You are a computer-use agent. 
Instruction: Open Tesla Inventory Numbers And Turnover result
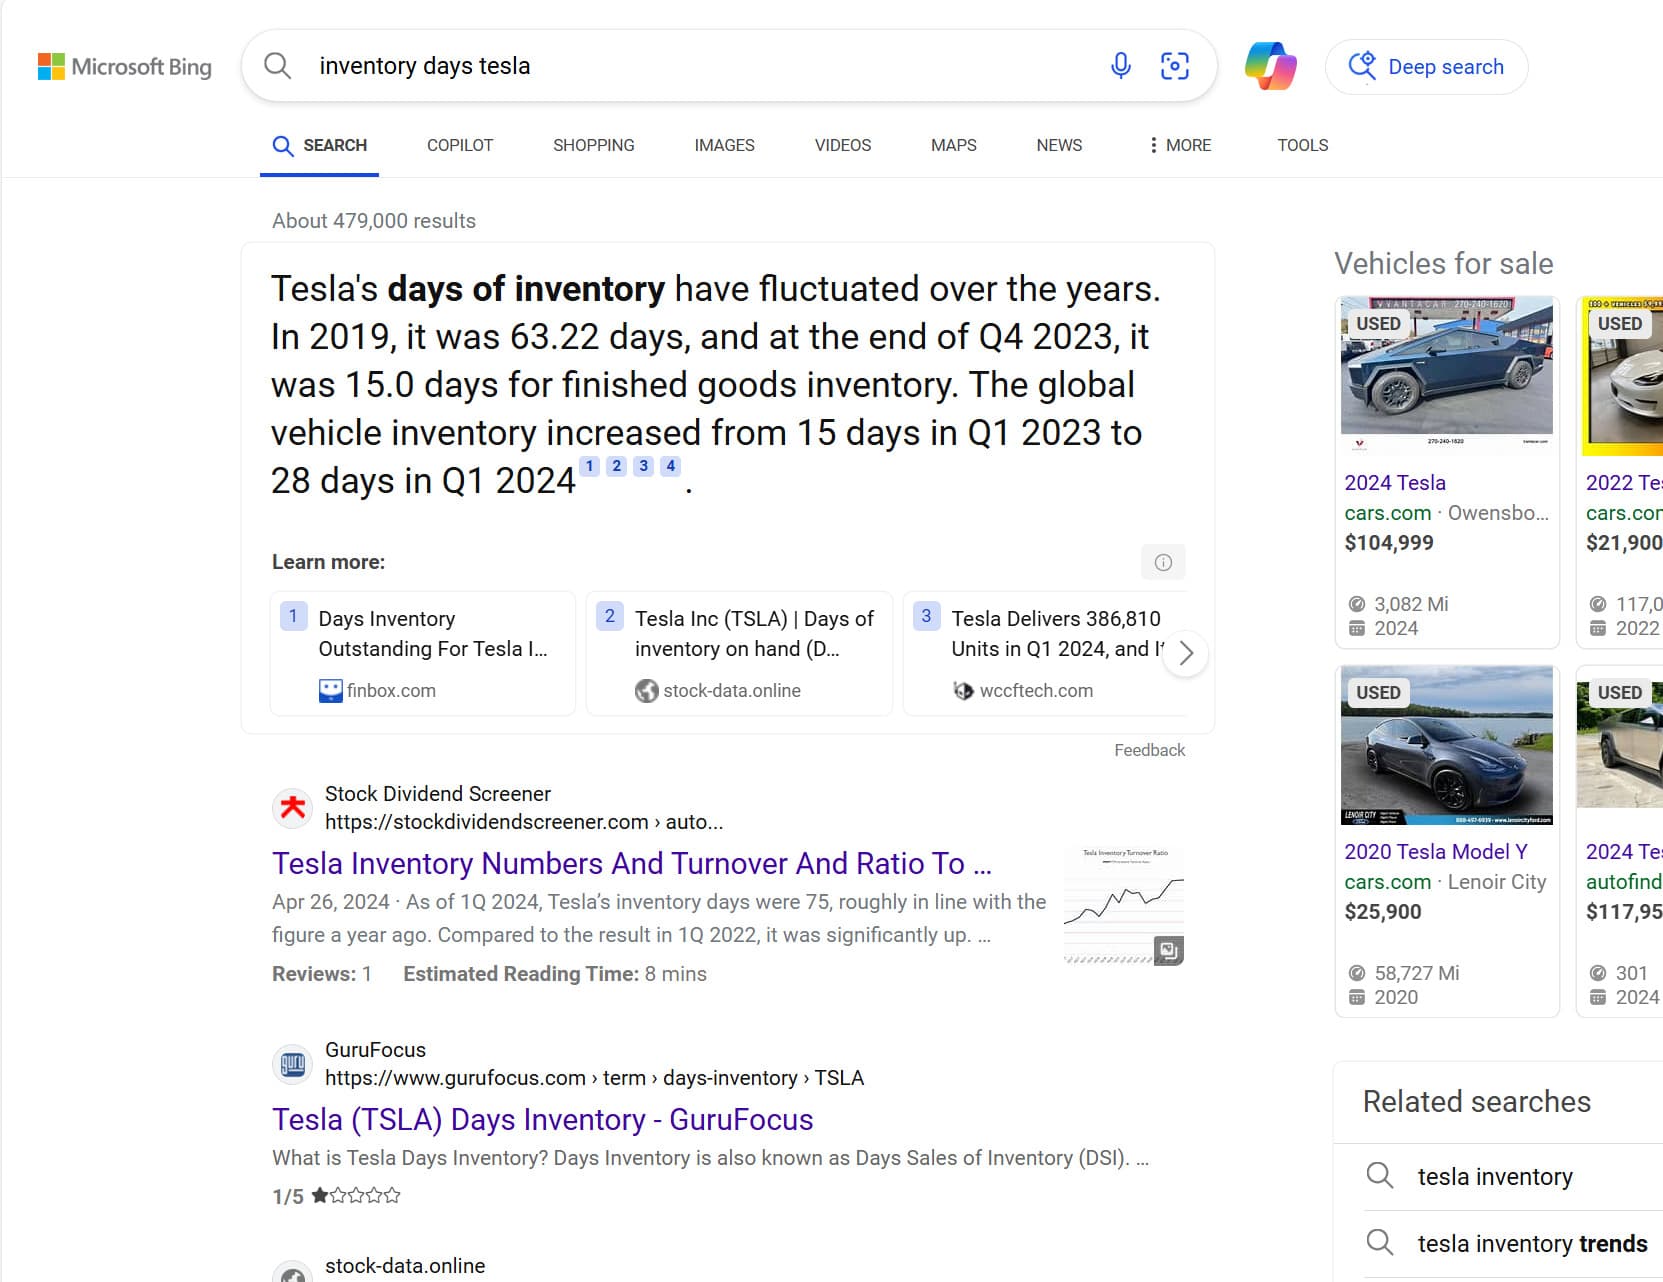pyautogui.click(x=632, y=864)
